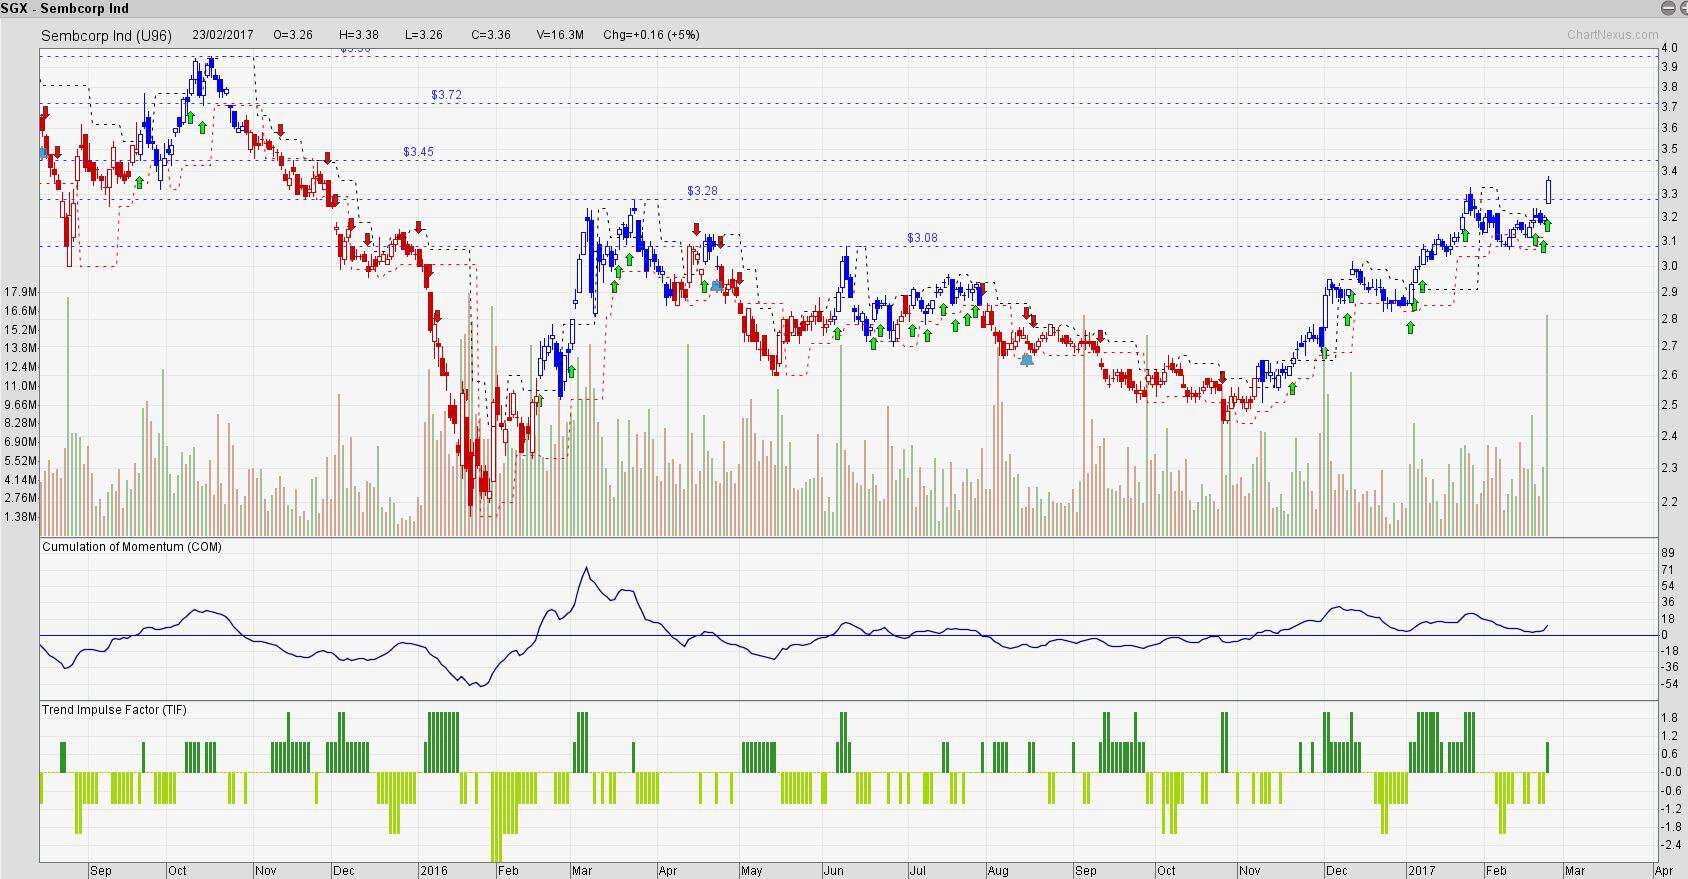Click the 'May' month label on time axis
The width and height of the screenshot is (1688, 879).
(751, 871)
